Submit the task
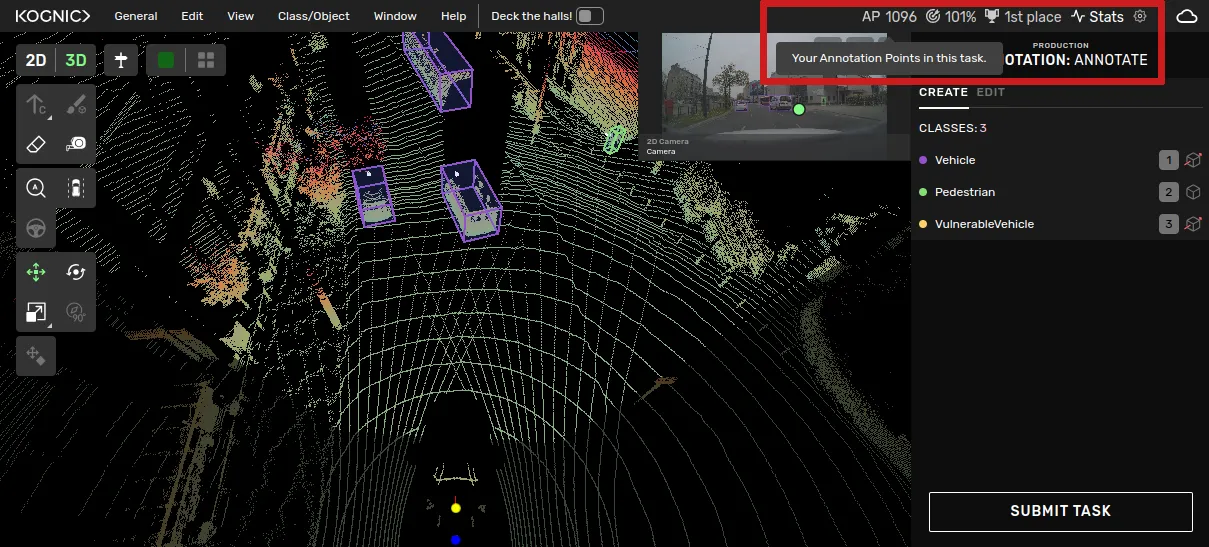 point(1060,511)
